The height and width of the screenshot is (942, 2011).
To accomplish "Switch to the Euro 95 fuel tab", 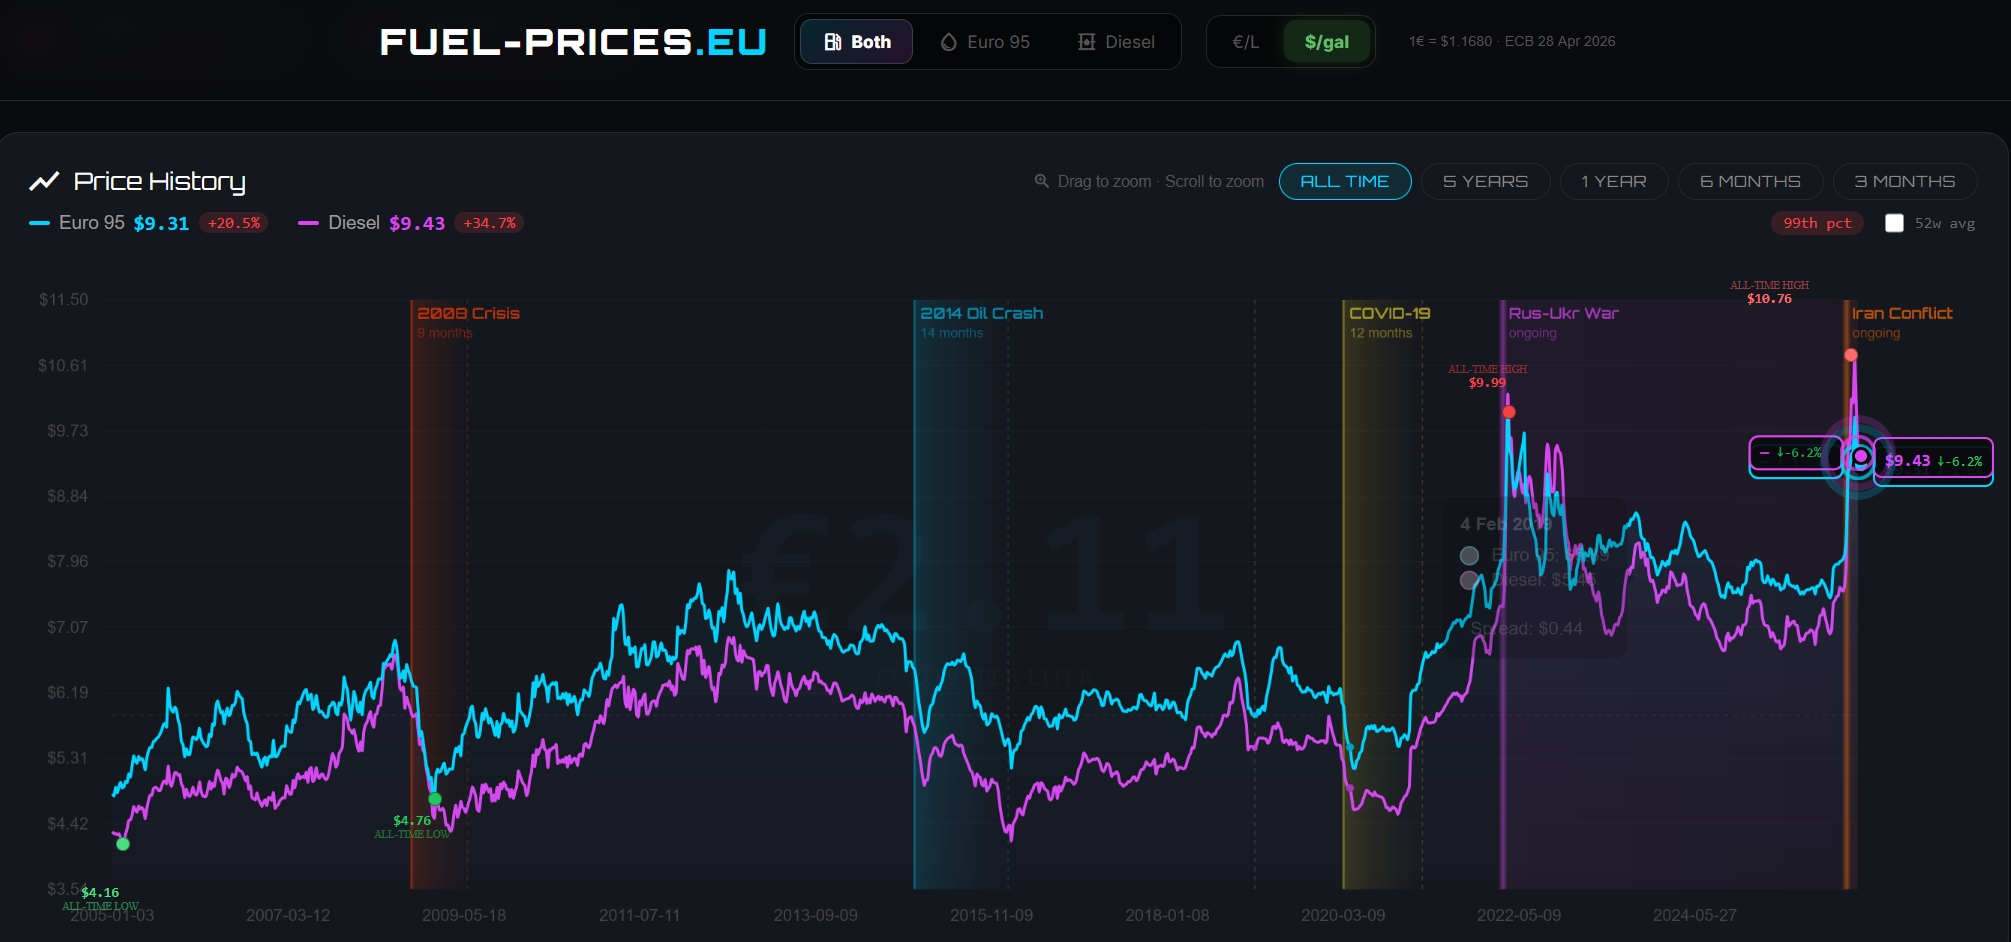I will coord(985,42).
